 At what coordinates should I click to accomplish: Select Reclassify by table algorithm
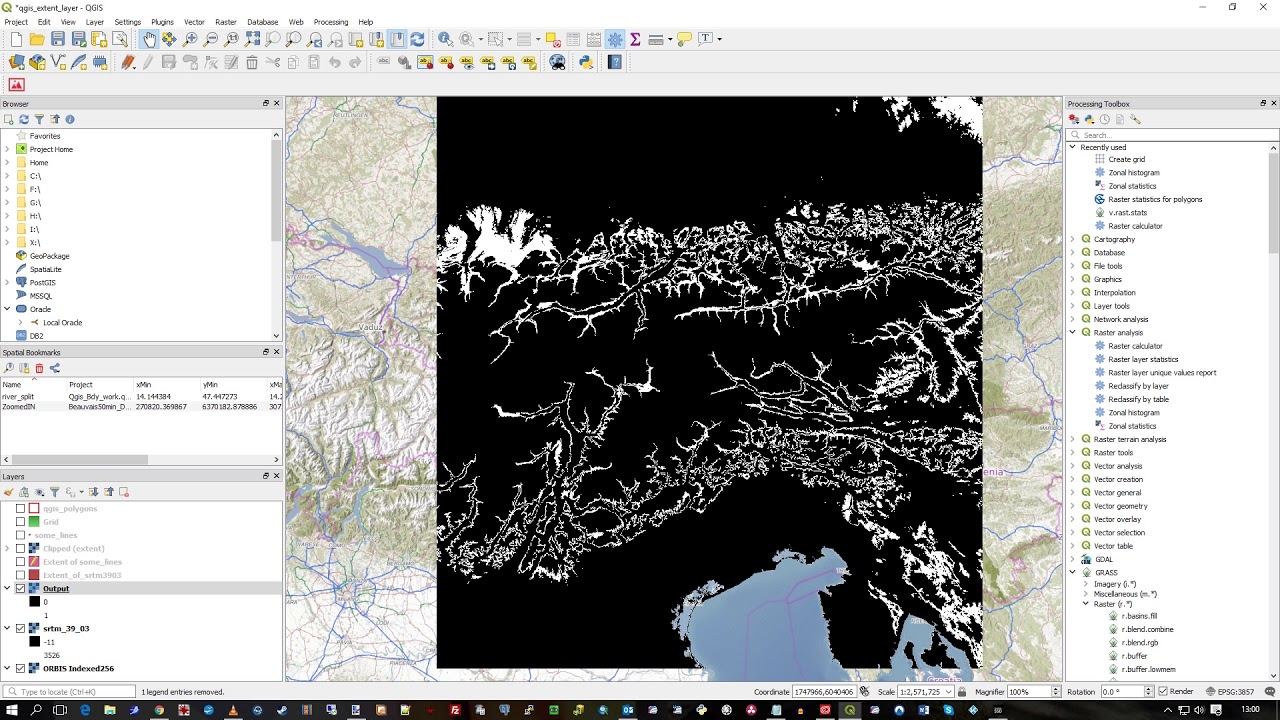point(1138,399)
